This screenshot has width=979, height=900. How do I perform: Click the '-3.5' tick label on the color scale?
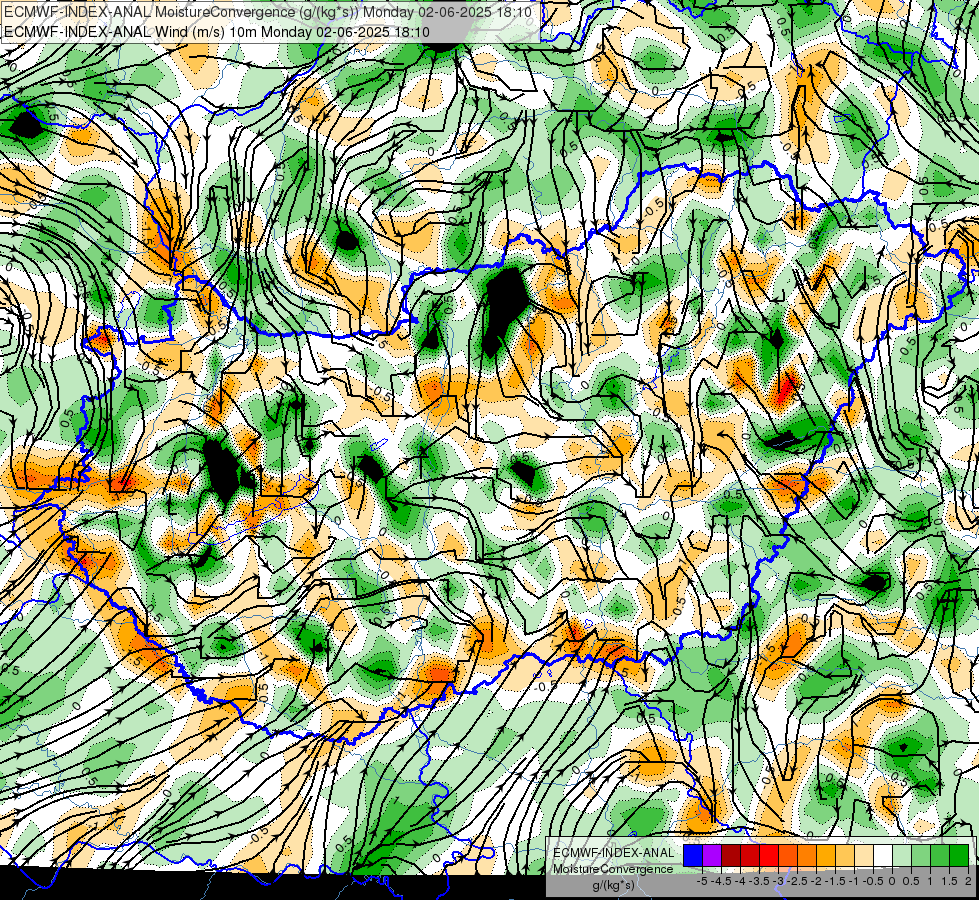[x=760, y=881]
